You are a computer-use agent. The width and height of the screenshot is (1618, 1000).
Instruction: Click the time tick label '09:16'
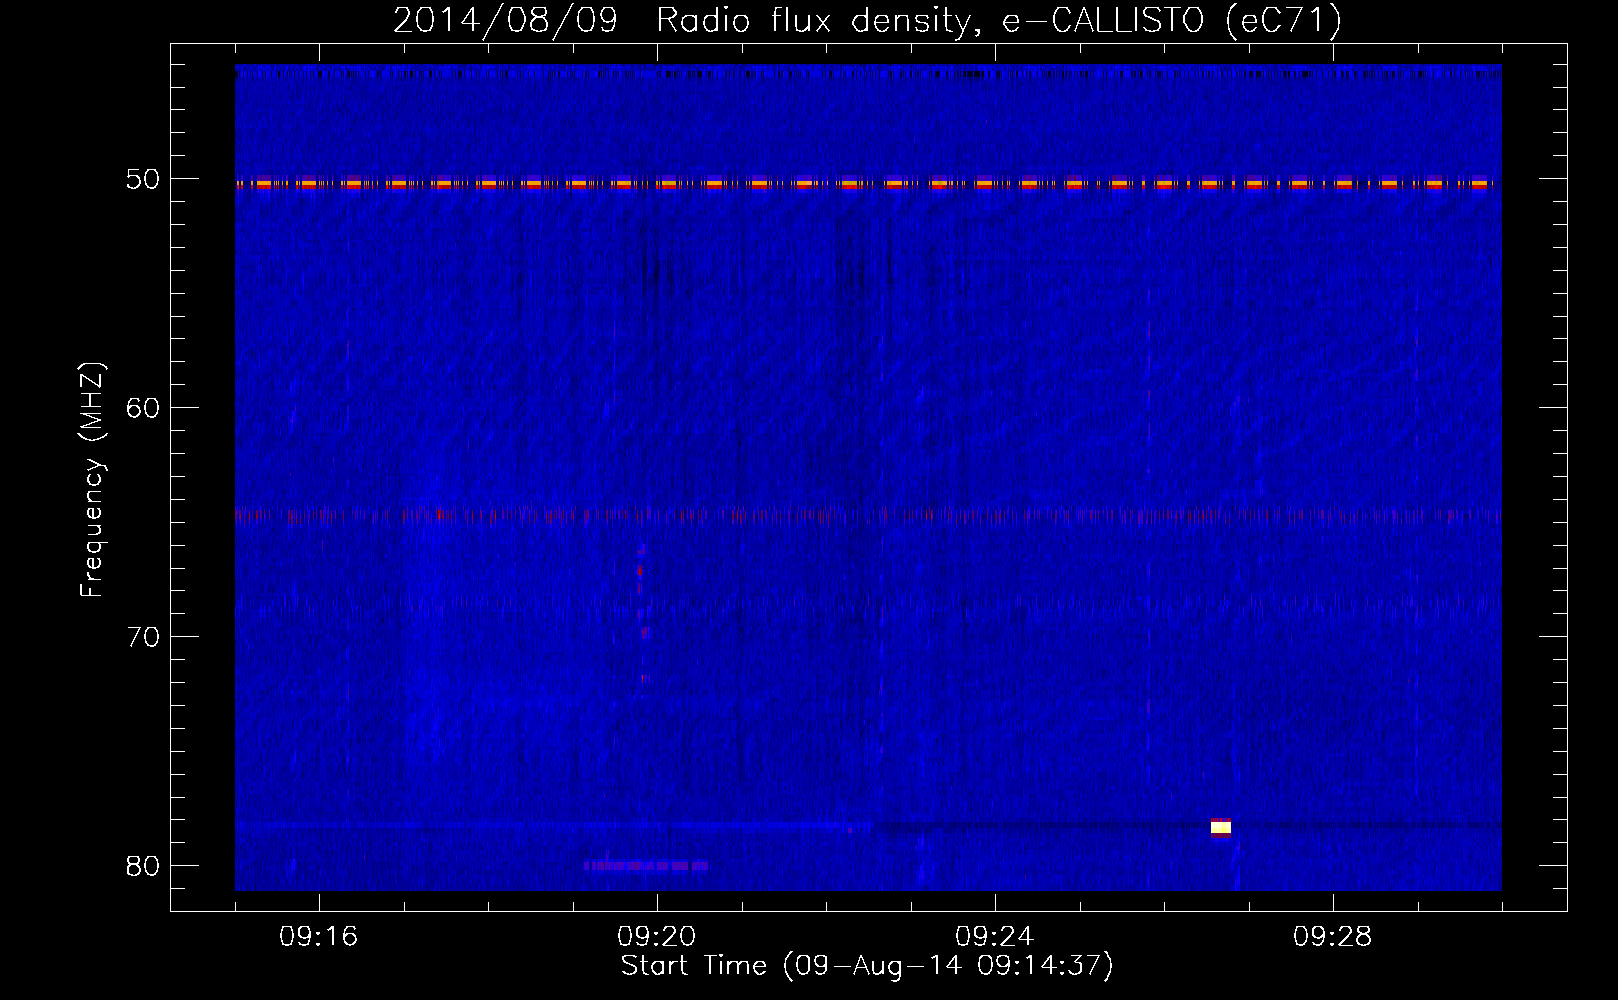319,937
